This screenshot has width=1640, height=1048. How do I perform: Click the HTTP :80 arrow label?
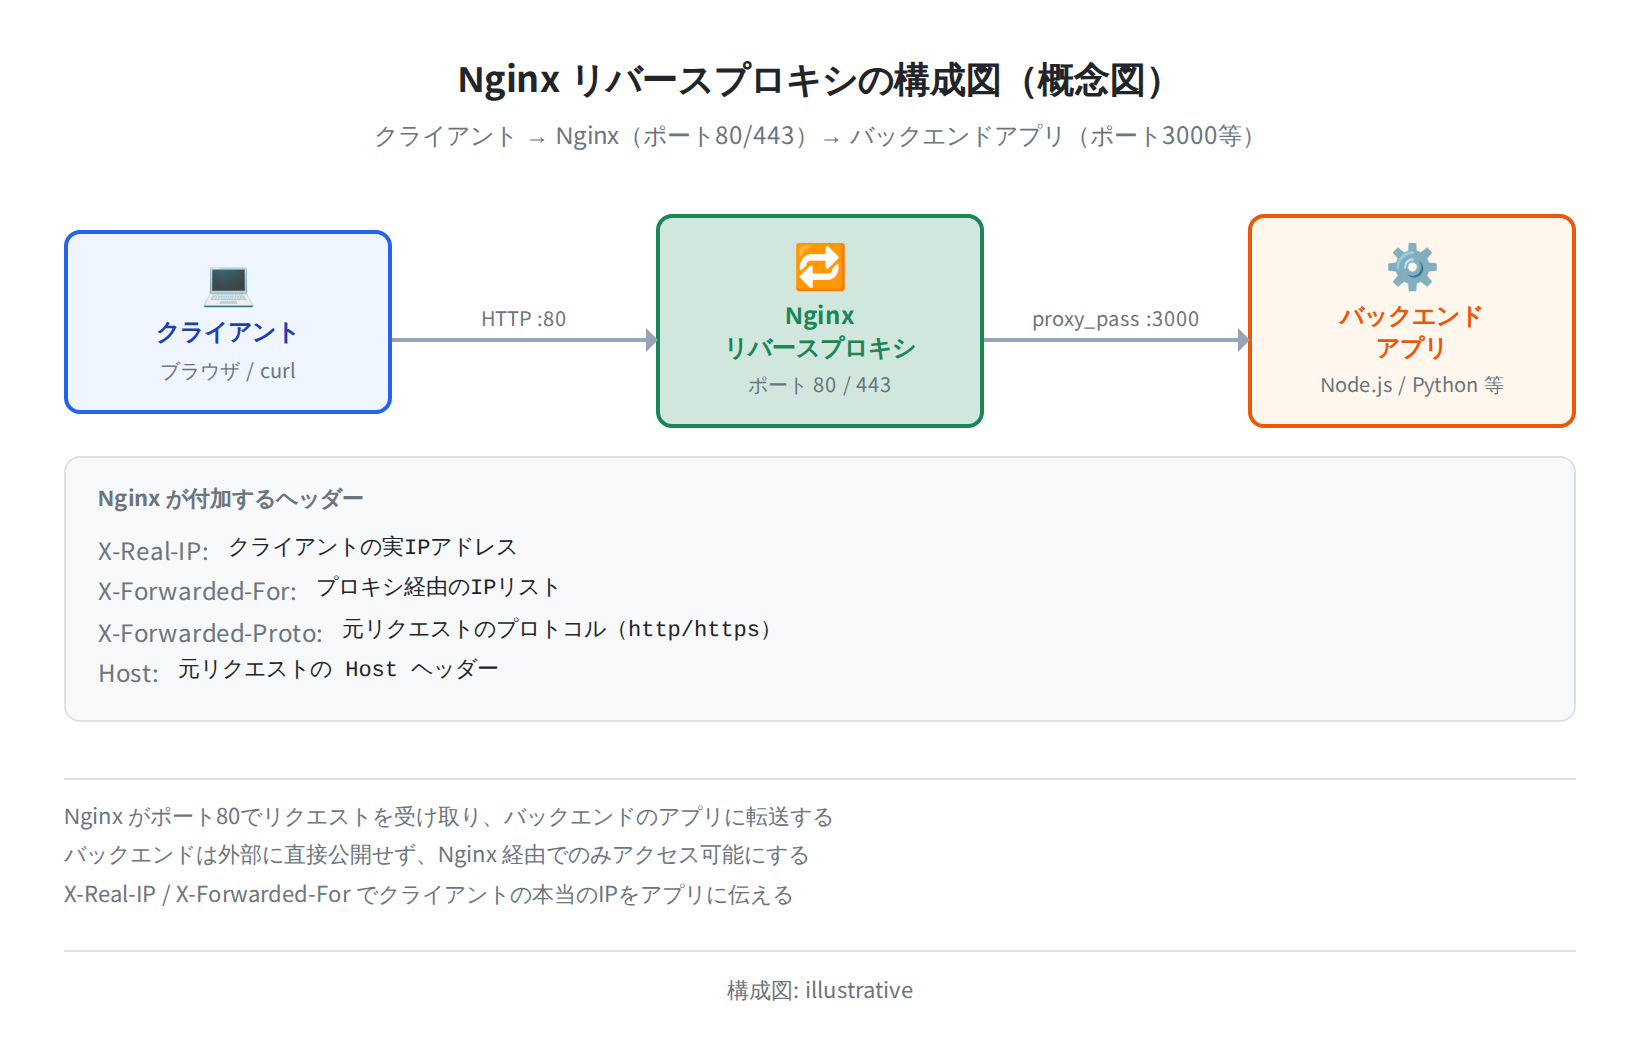[x=523, y=319]
